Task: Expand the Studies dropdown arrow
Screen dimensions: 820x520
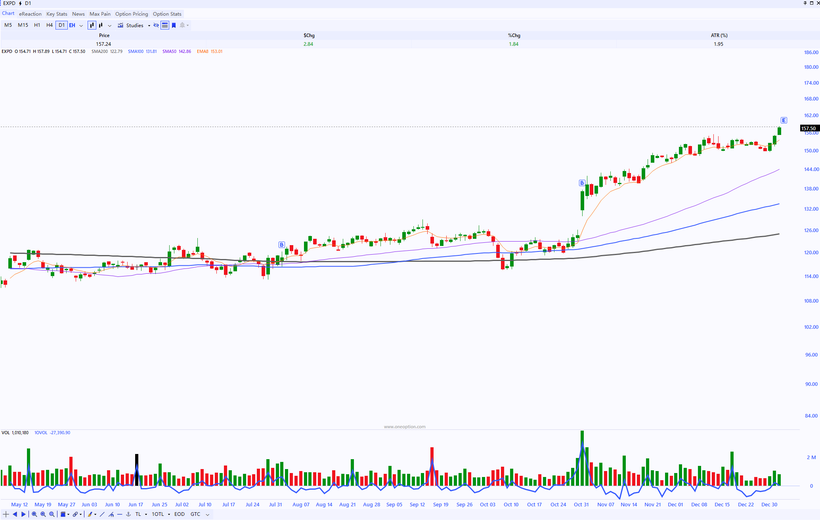Action: coord(149,26)
